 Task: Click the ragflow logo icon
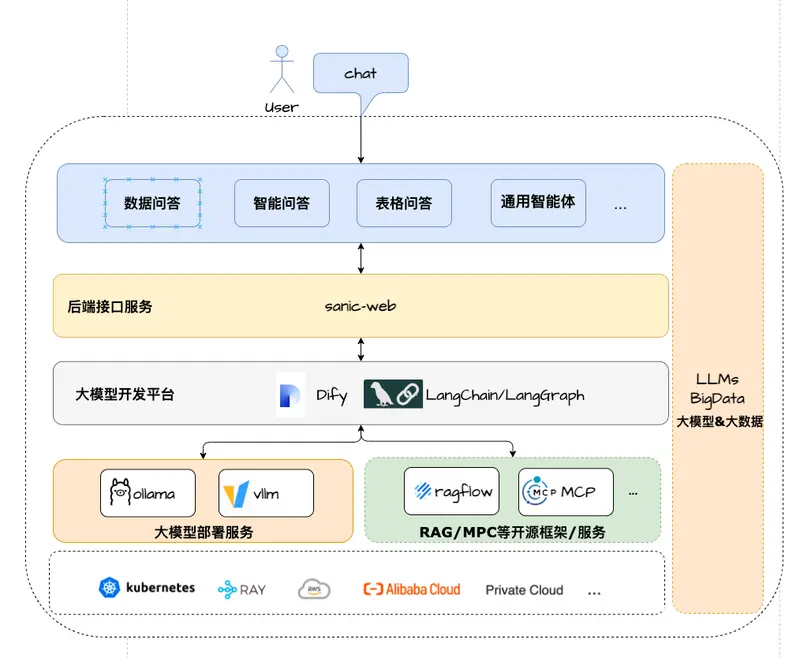(x=424, y=491)
